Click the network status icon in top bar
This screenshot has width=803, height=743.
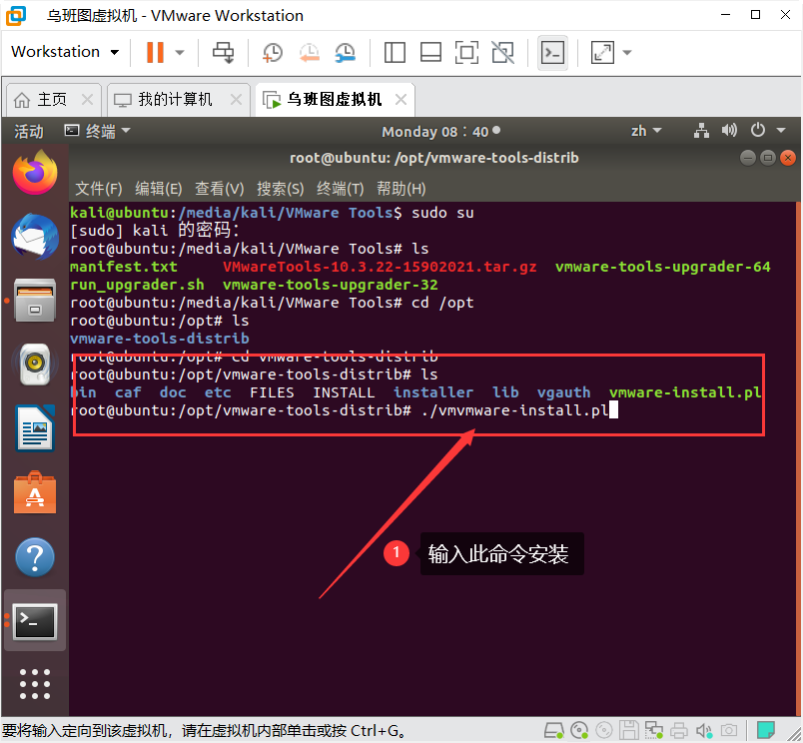click(701, 131)
